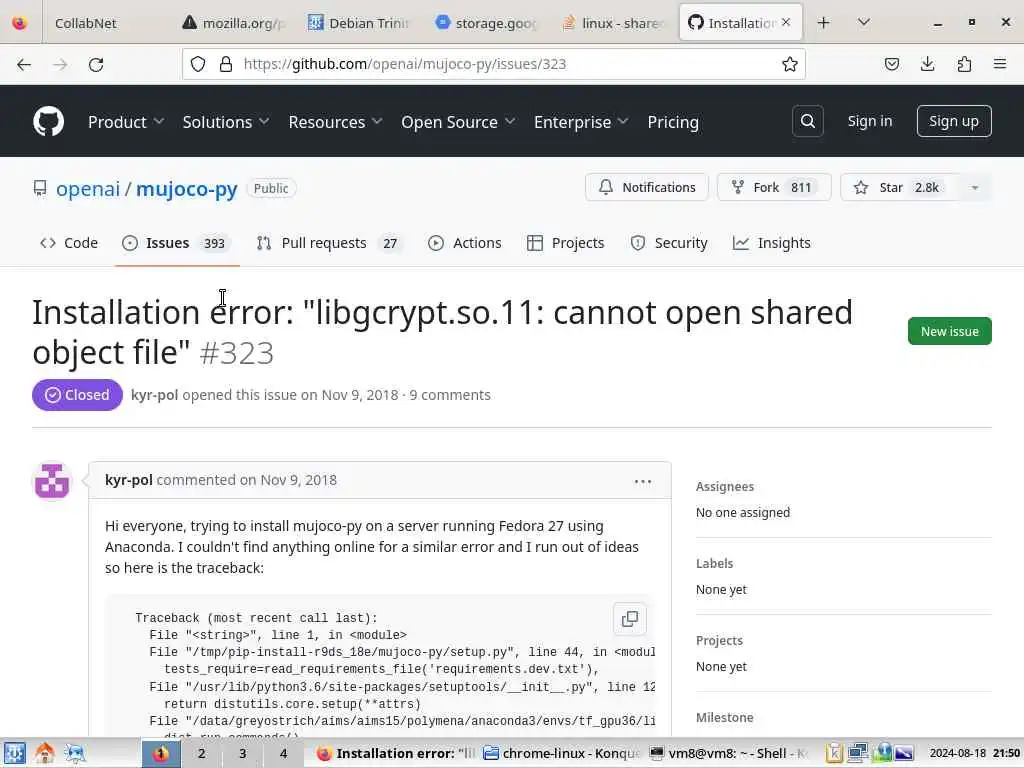Open the openai organization link
The height and width of the screenshot is (768, 1024).
click(88, 189)
